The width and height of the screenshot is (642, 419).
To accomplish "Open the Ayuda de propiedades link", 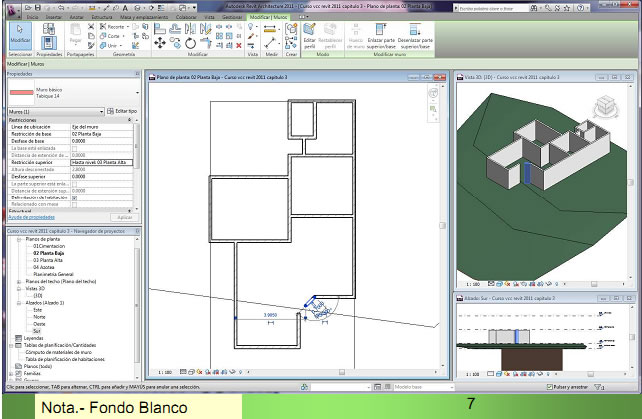I will click(33, 217).
